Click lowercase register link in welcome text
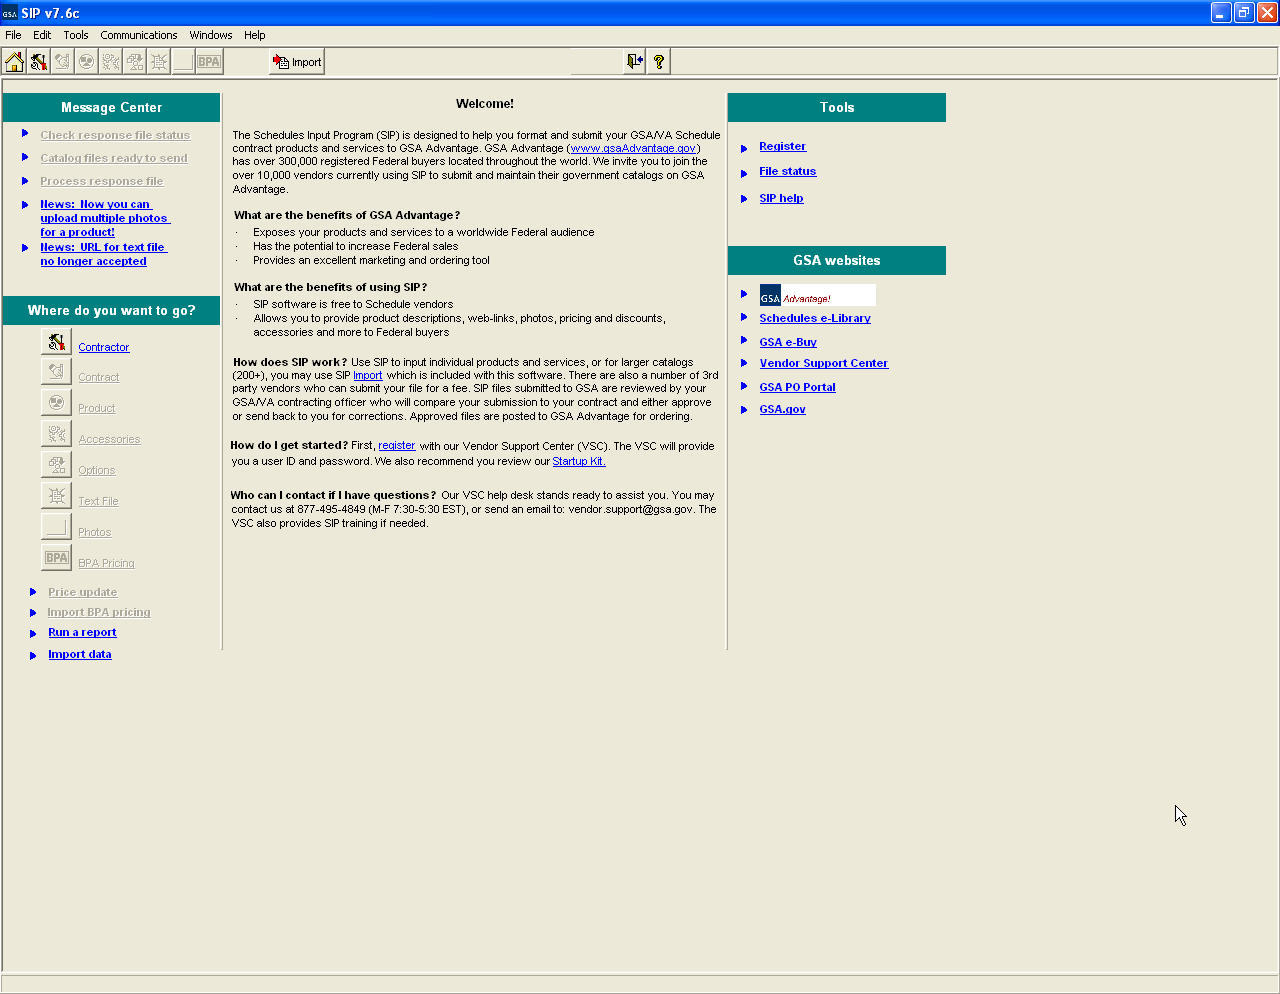Viewport: 1280px width, 994px height. click(x=397, y=445)
